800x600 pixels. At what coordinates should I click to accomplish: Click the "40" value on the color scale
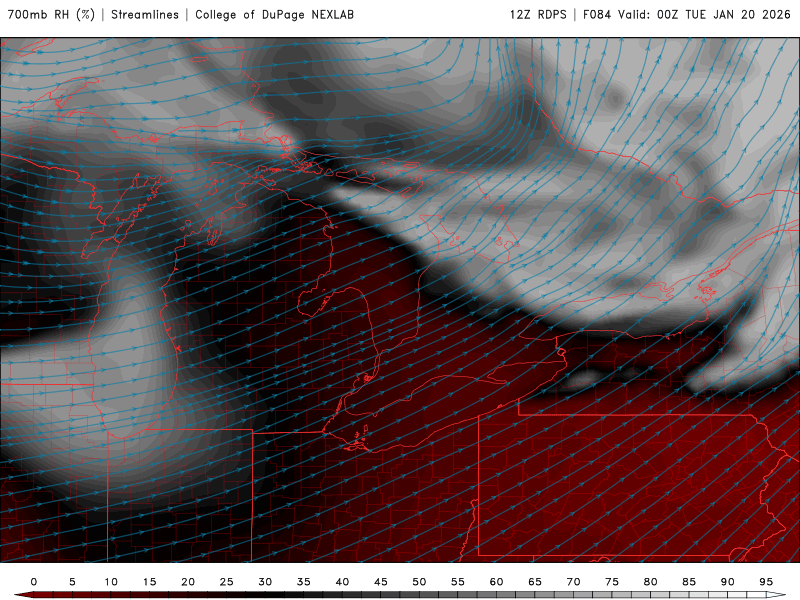[x=342, y=582]
